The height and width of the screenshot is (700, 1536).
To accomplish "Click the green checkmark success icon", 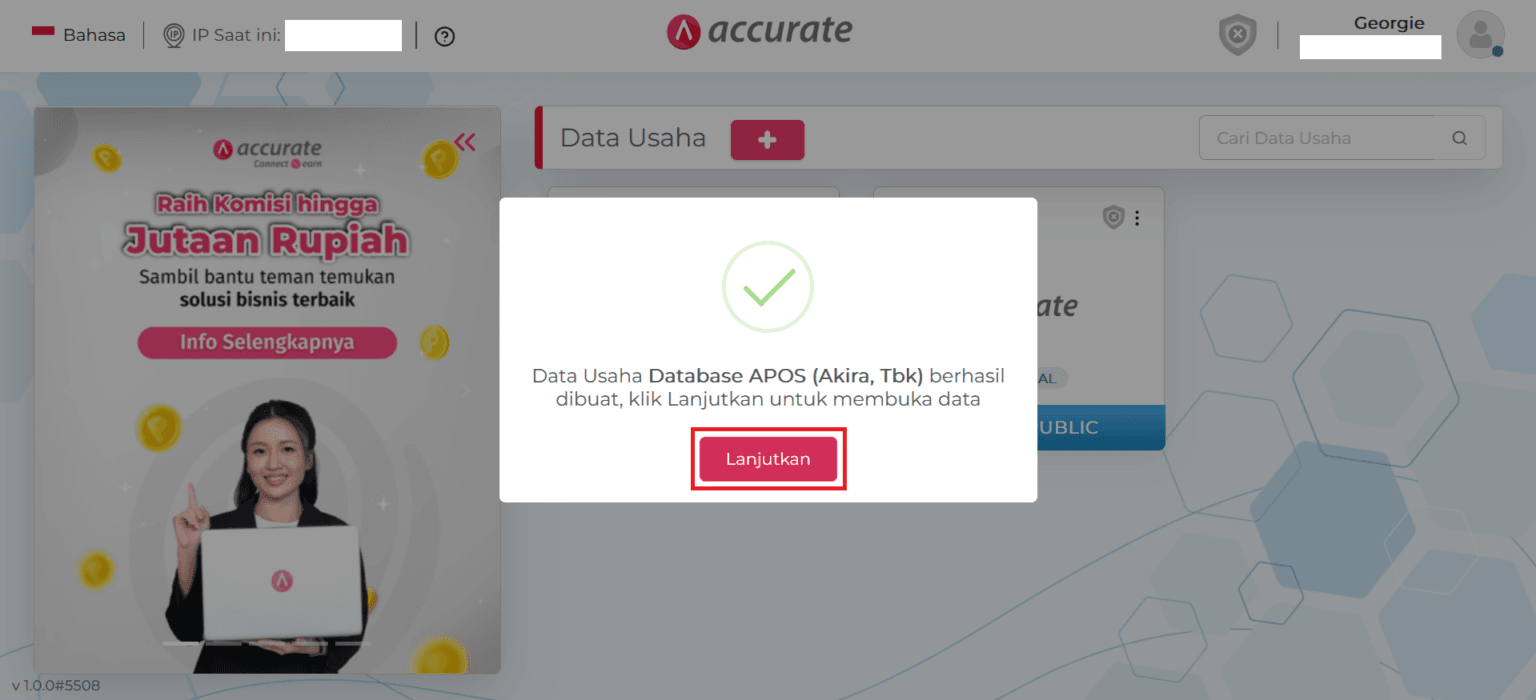I will click(768, 287).
